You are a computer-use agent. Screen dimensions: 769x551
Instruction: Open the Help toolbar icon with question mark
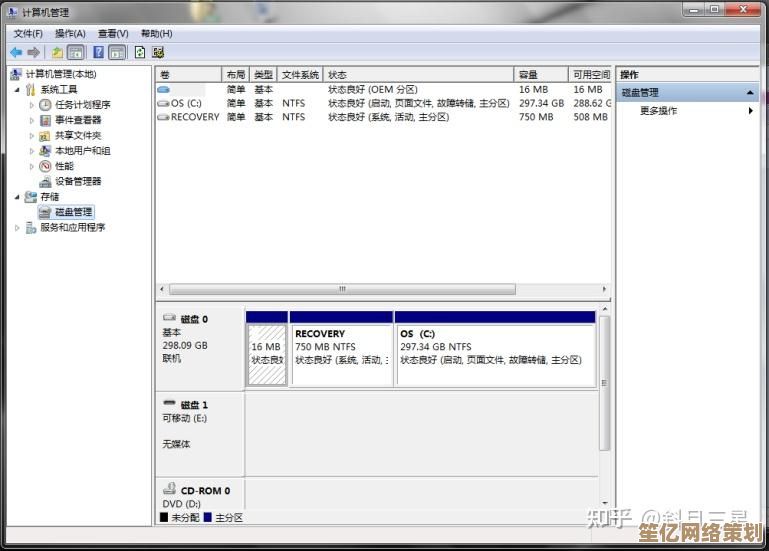99,52
